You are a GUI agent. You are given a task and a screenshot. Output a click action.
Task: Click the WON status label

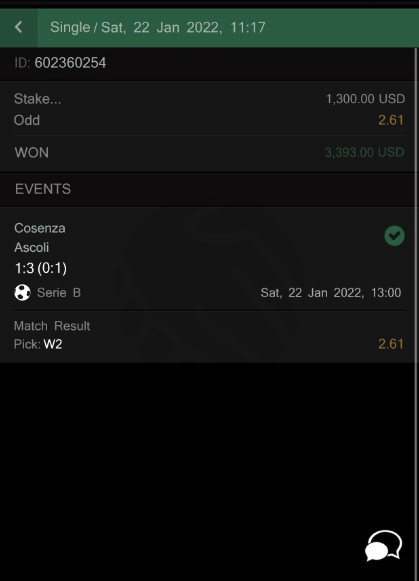[32, 153]
